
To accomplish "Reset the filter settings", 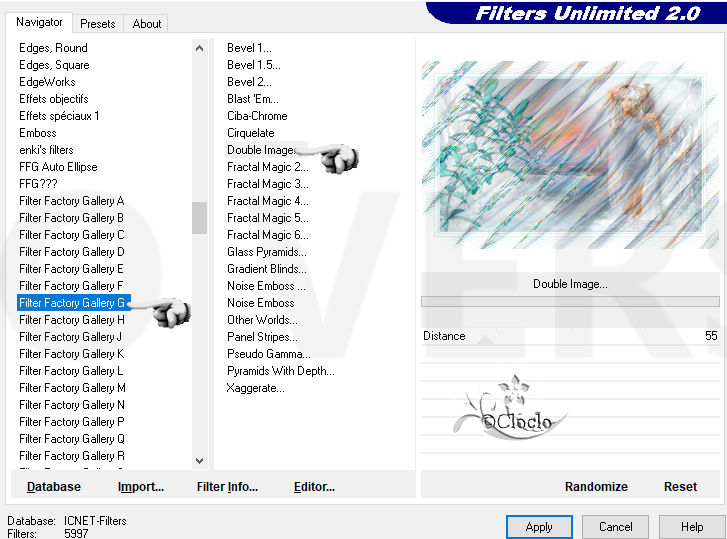I will pos(680,487).
